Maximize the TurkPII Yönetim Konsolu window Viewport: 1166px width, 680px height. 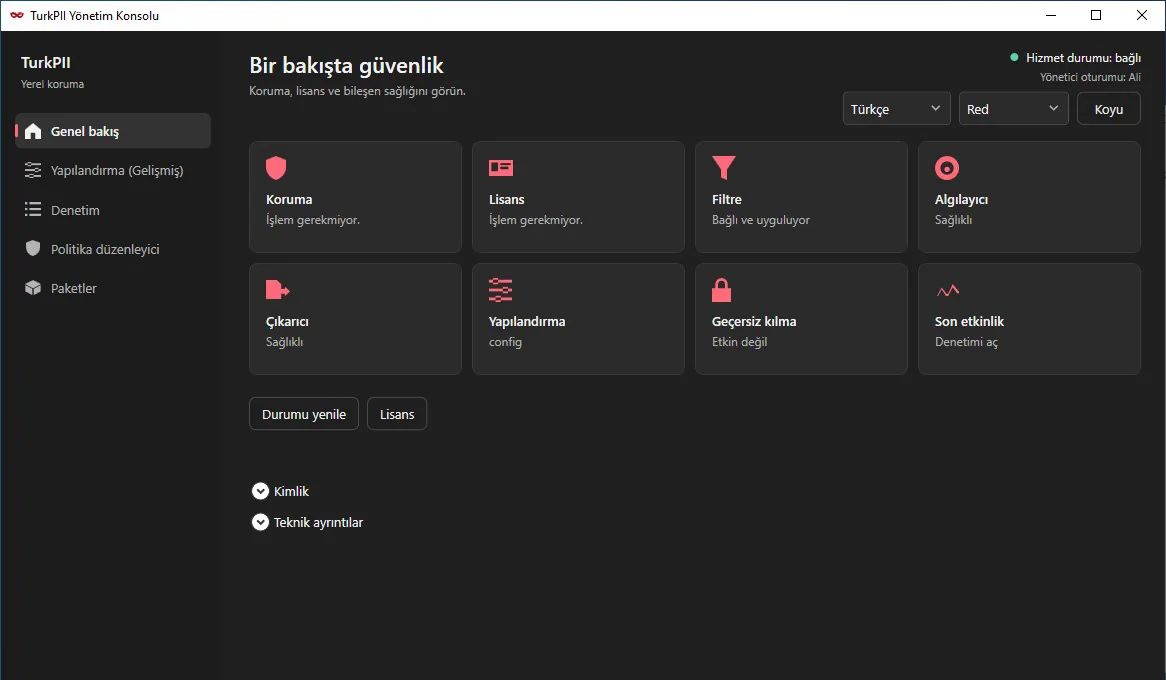click(x=1096, y=15)
